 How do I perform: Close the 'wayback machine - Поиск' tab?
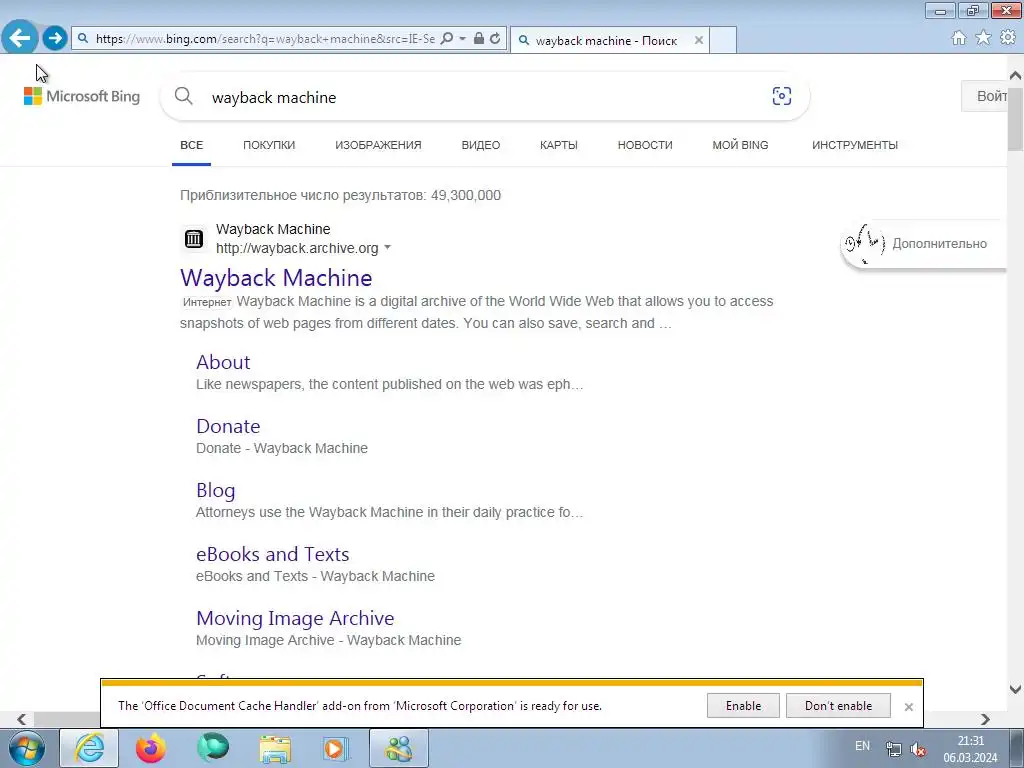click(699, 40)
